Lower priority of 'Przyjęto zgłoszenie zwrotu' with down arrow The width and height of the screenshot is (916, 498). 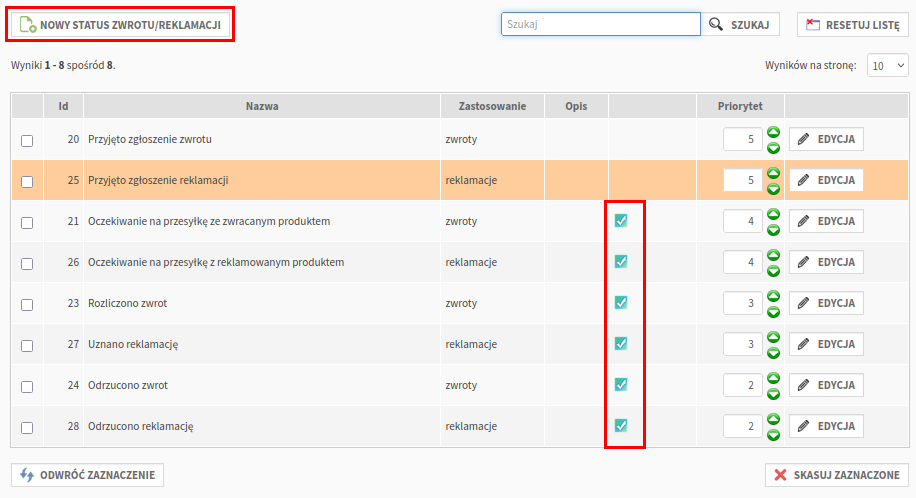coord(773,148)
